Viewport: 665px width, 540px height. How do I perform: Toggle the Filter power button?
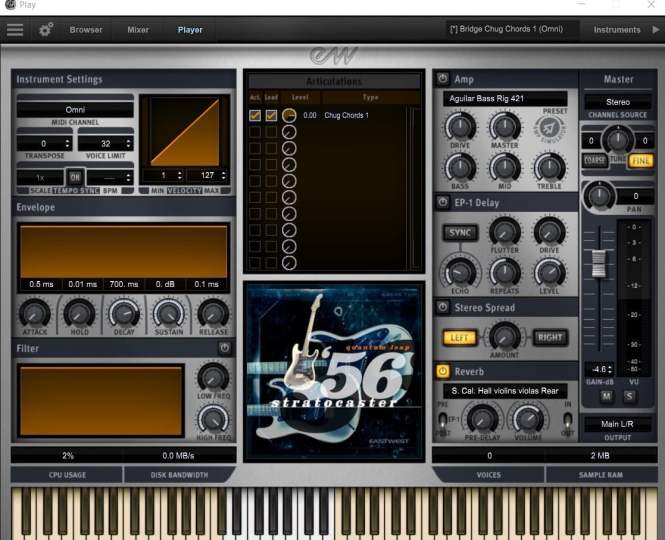[224, 348]
